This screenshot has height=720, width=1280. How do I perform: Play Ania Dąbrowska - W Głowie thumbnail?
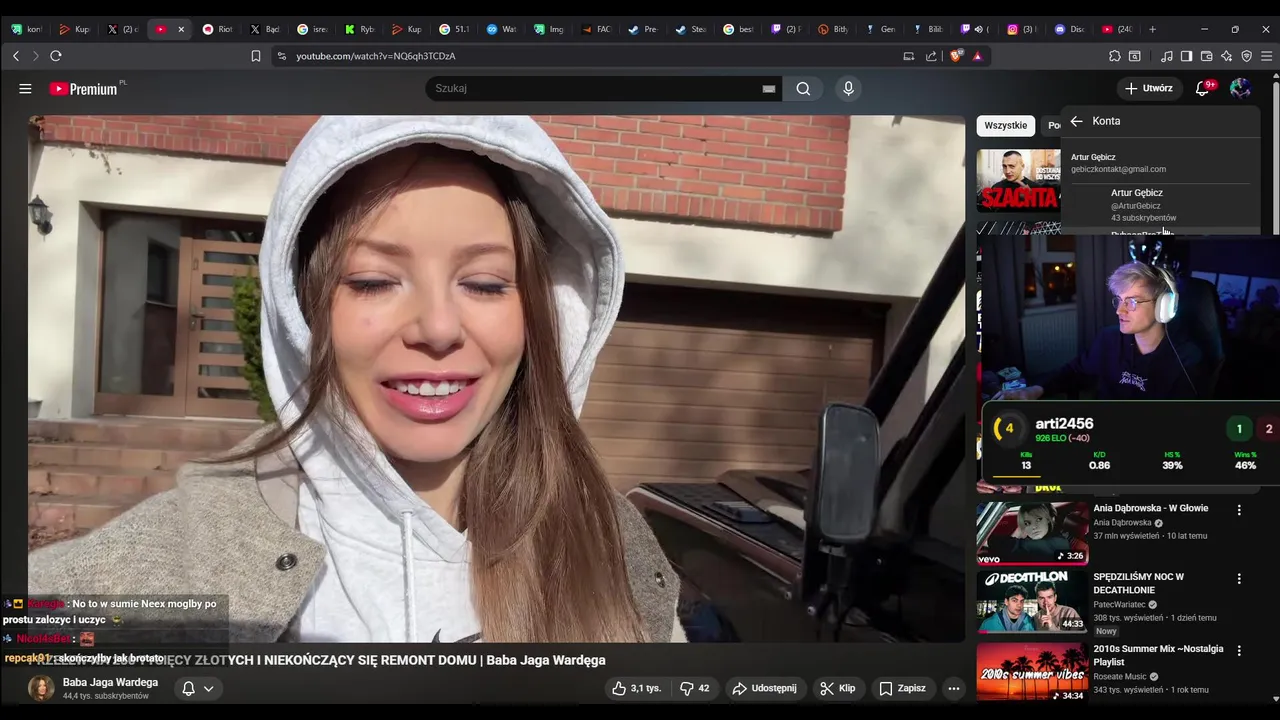(x=1032, y=532)
